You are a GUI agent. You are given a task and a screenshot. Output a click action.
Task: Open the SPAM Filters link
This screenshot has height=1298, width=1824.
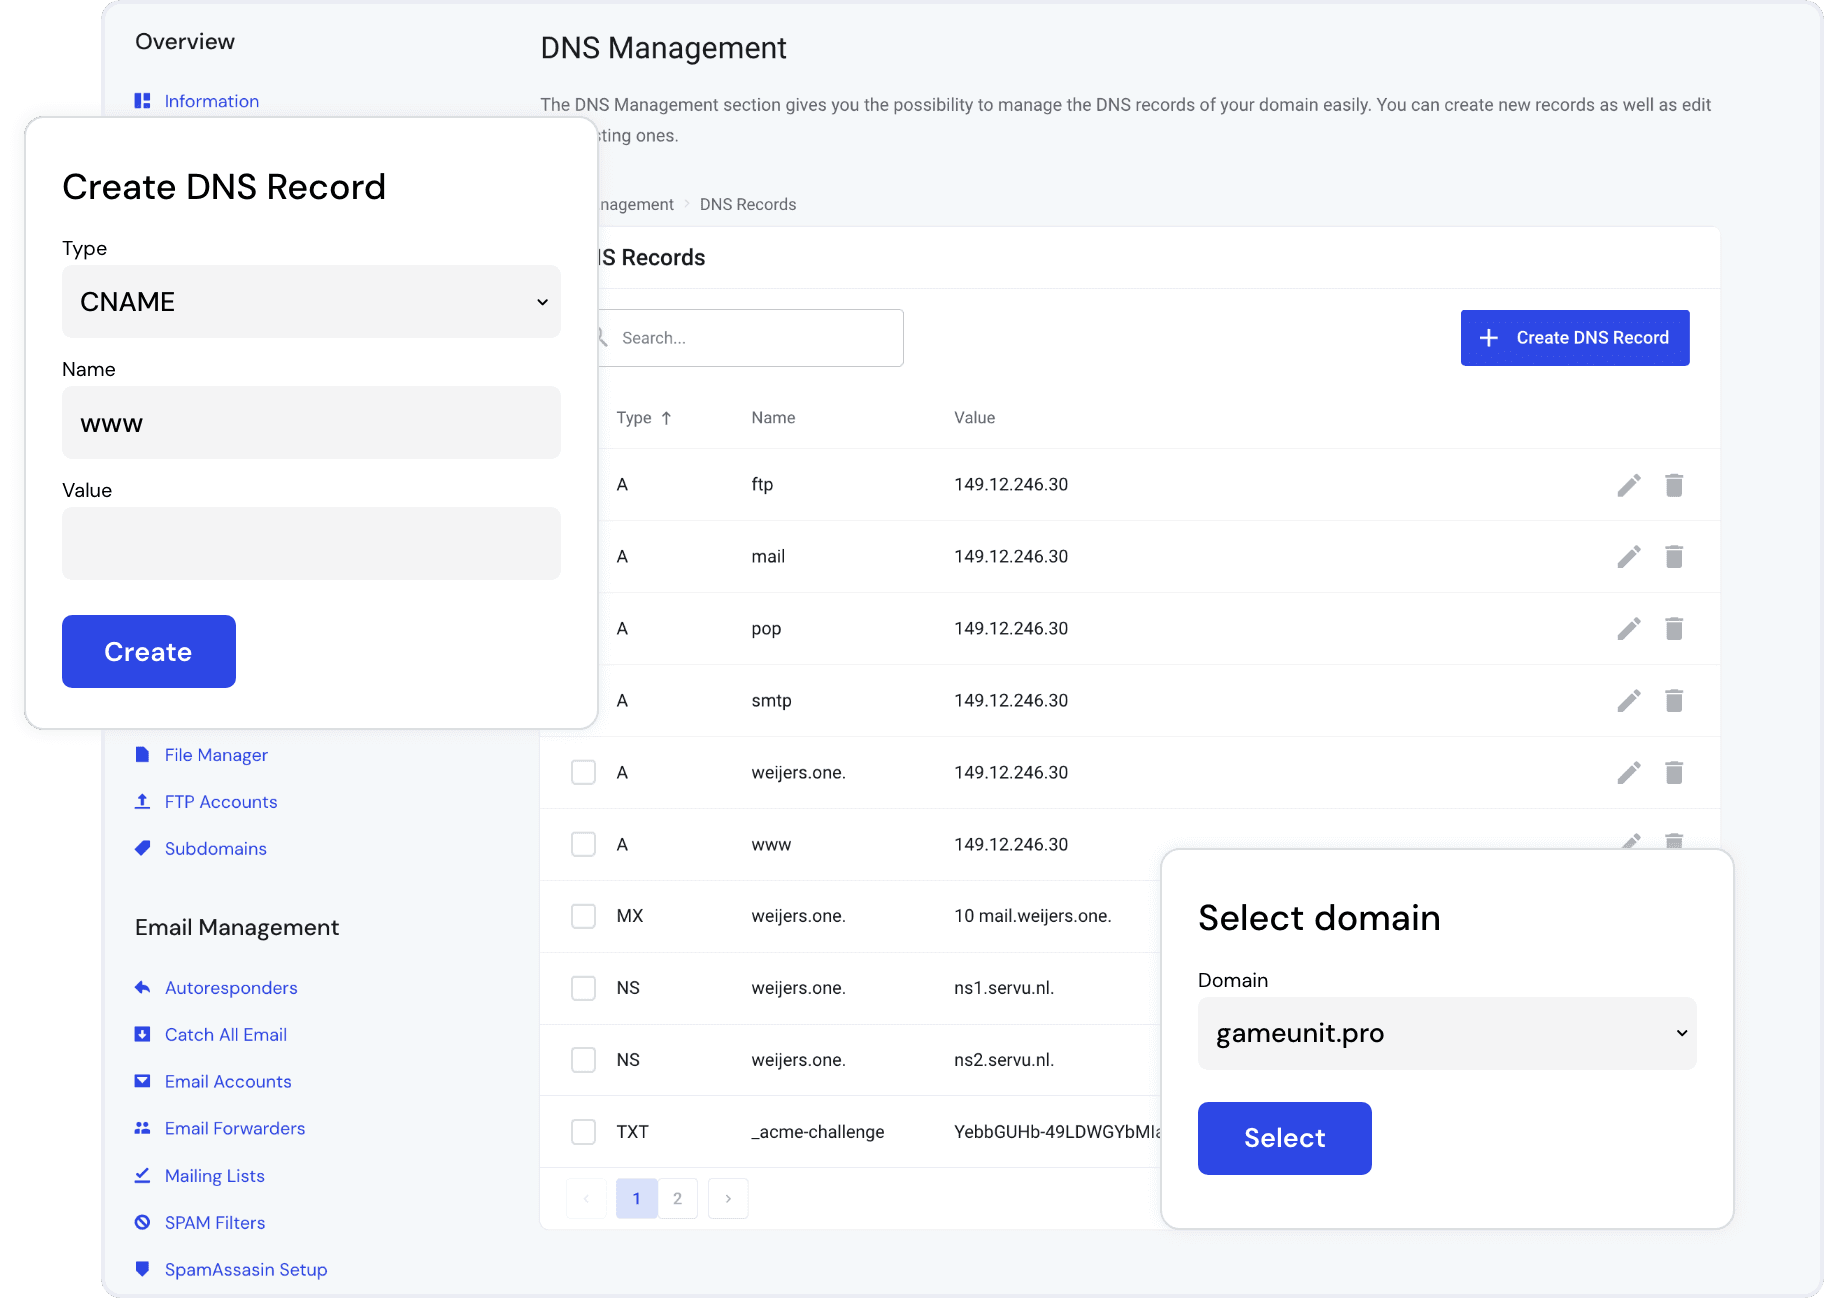[214, 1222]
